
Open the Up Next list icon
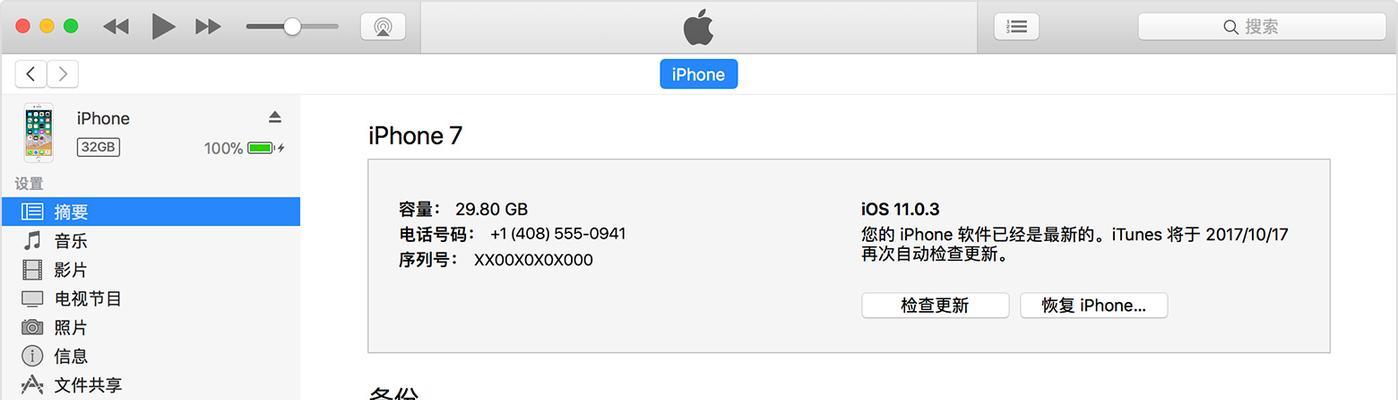coord(1016,26)
